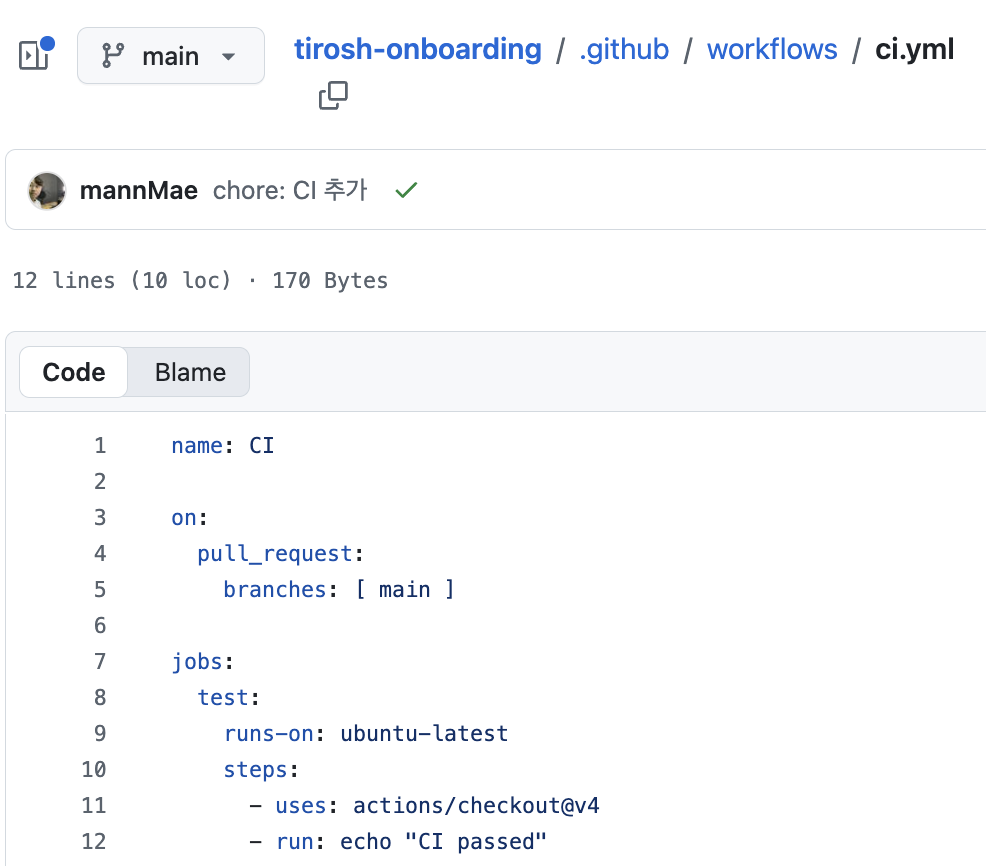Open the 'chore: CI 추가' commit message

(x=290, y=190)
